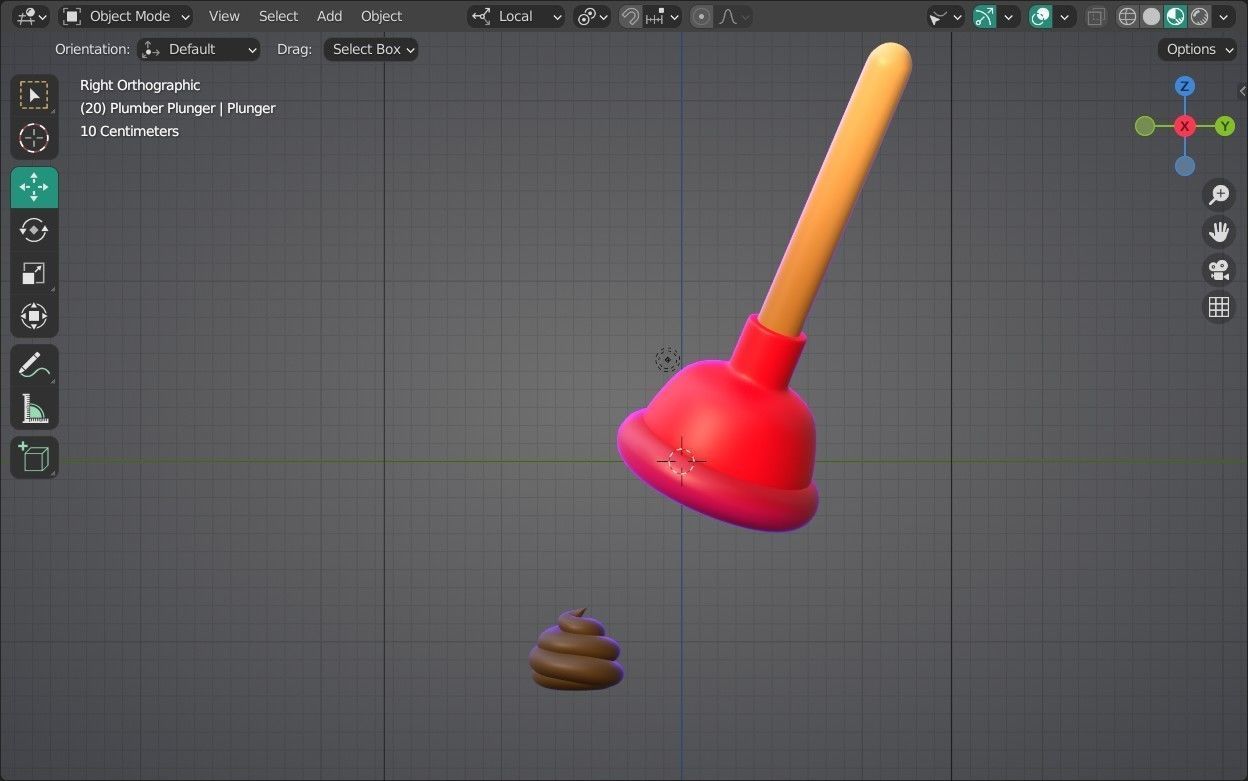
Task: Open the transform orientation Local dropdown
Action: coord(516,16)
